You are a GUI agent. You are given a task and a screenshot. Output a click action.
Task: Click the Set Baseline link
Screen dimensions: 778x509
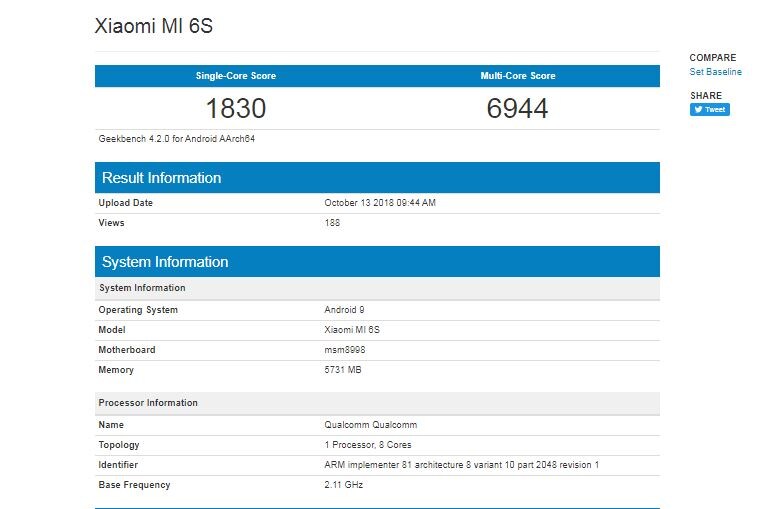pos(715,72)
